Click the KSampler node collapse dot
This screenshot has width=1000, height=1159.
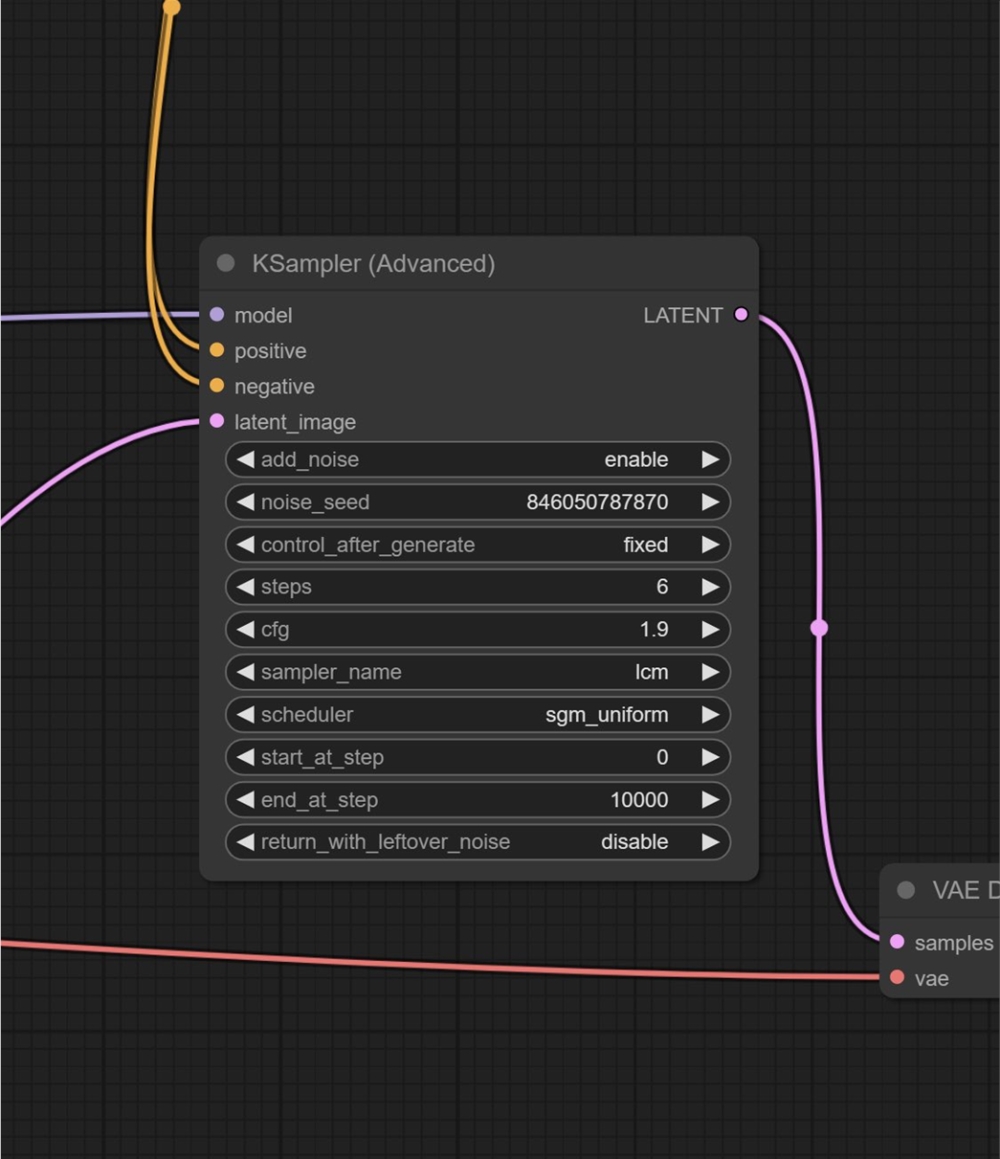226,263
